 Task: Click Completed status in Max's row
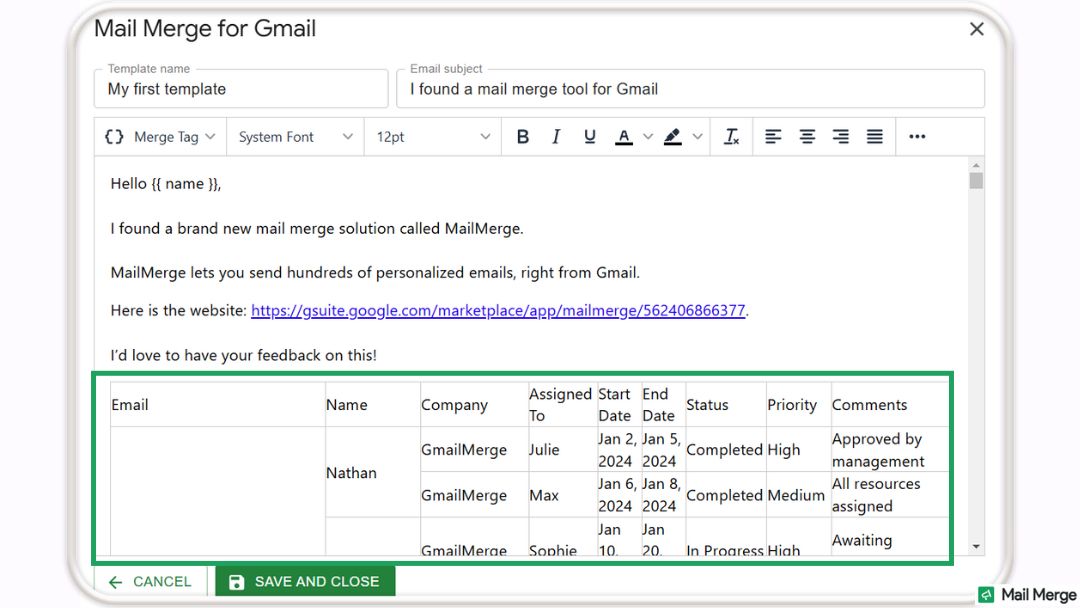pos(725,495)
